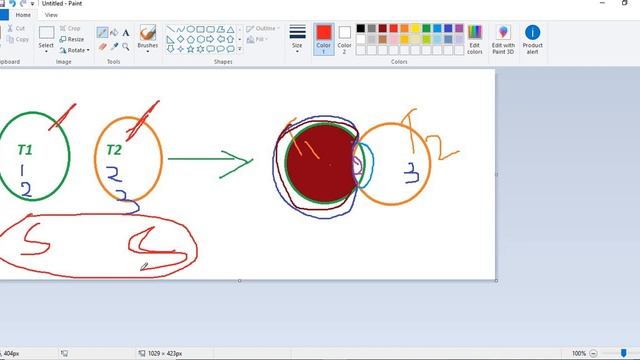Open Edit colors dialog
The image size is (640, 360).
coord(475,39)
